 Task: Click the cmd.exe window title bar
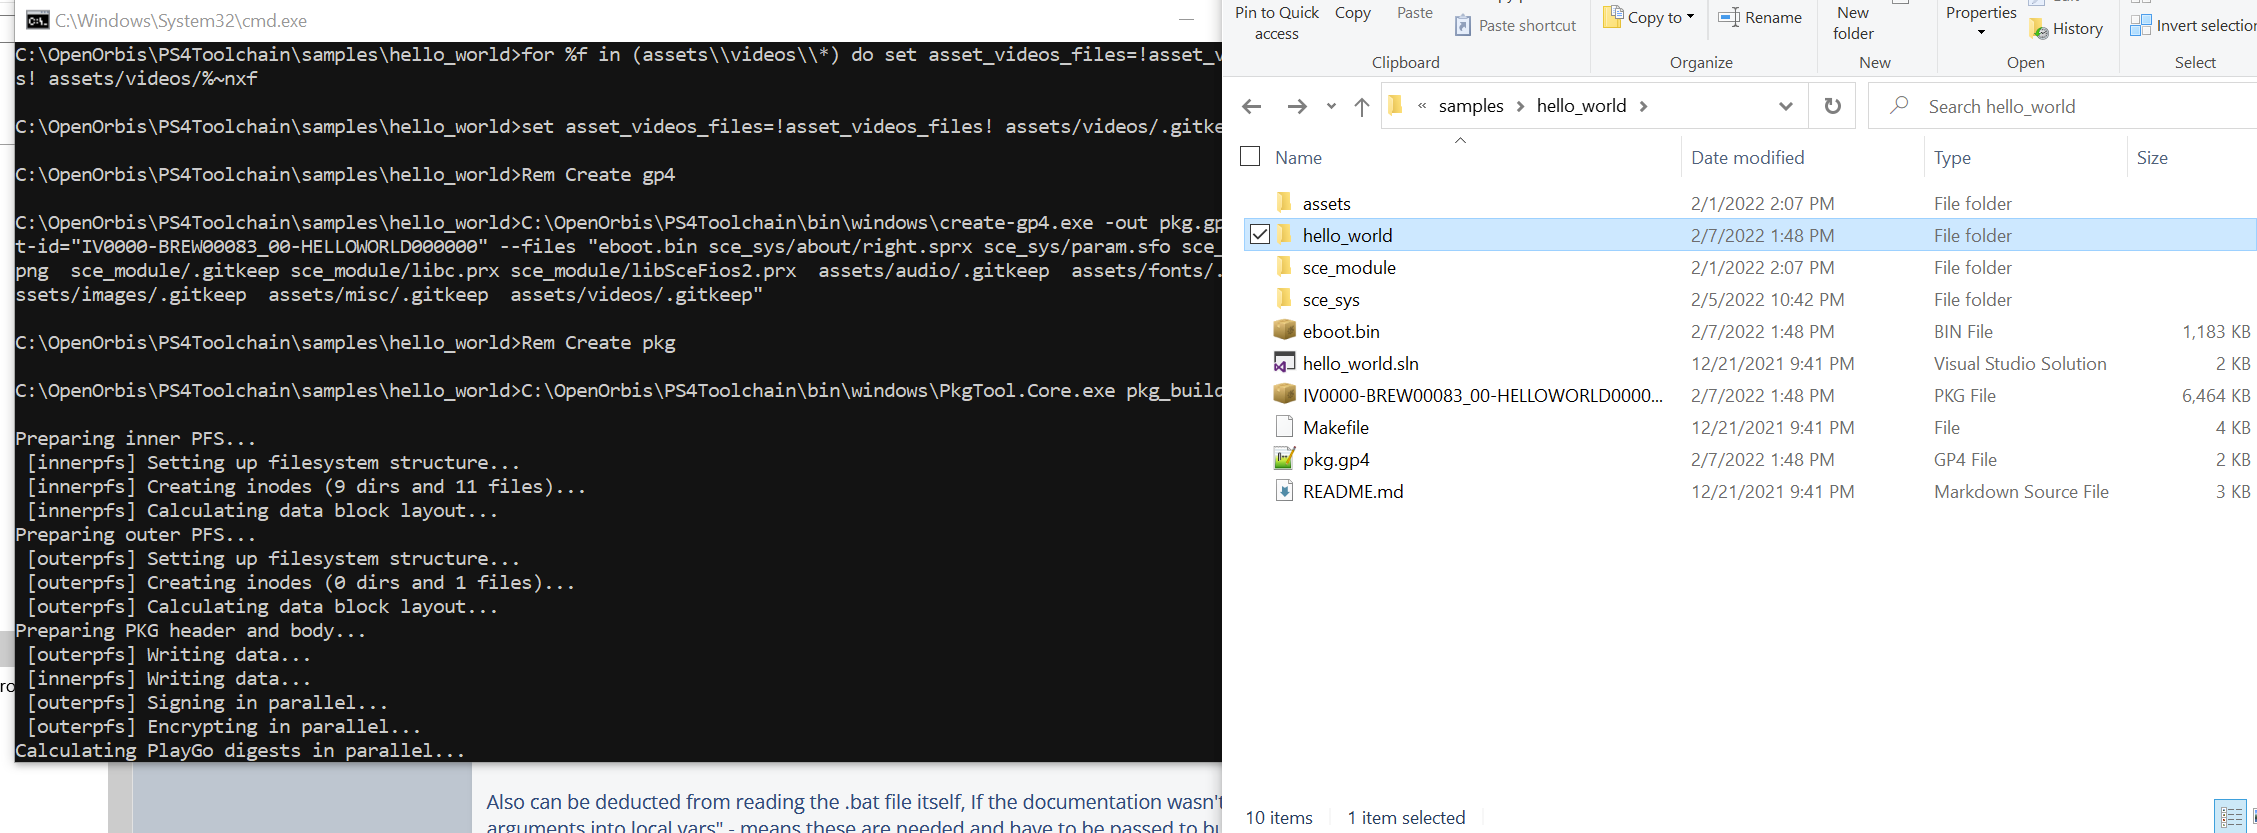[x=618, y=20]
